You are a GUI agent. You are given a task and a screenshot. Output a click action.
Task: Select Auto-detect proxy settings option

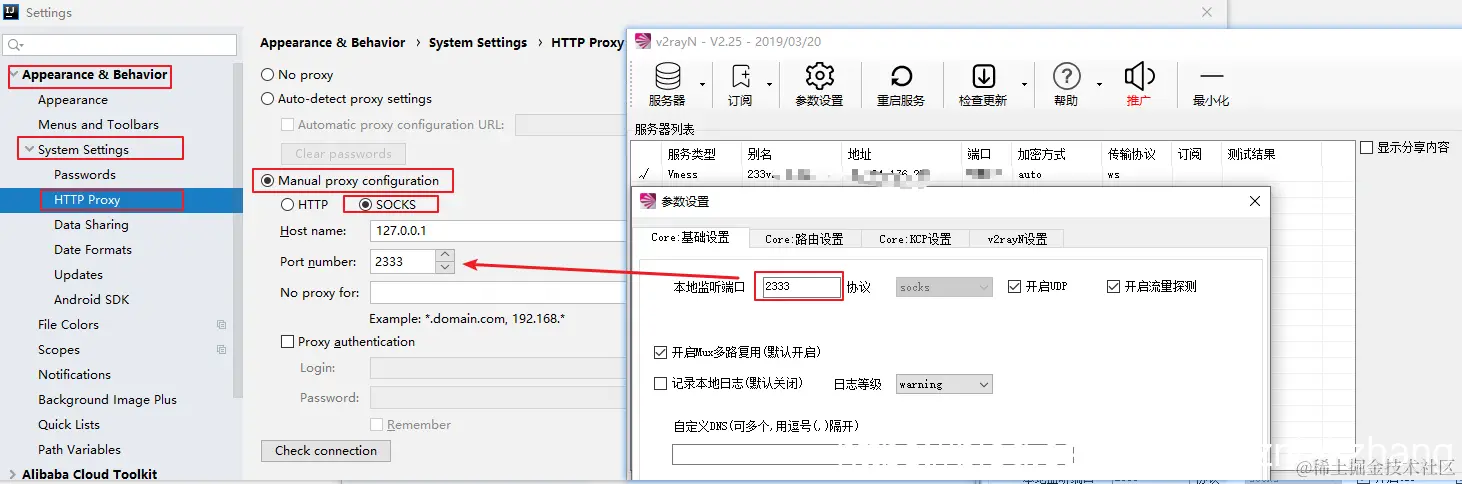(x=267, y=99)
